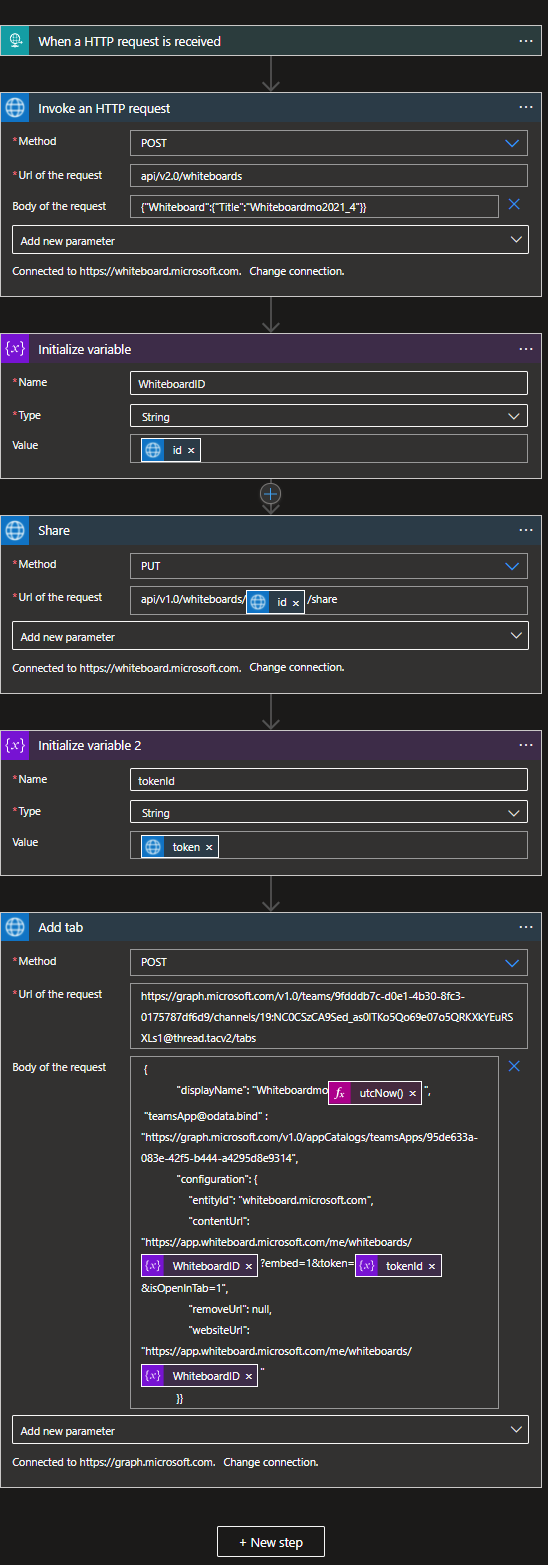Click the api/v2.0/whiteboards URL field
Viewport: 548px width, 1565px height.
[328, 176]
